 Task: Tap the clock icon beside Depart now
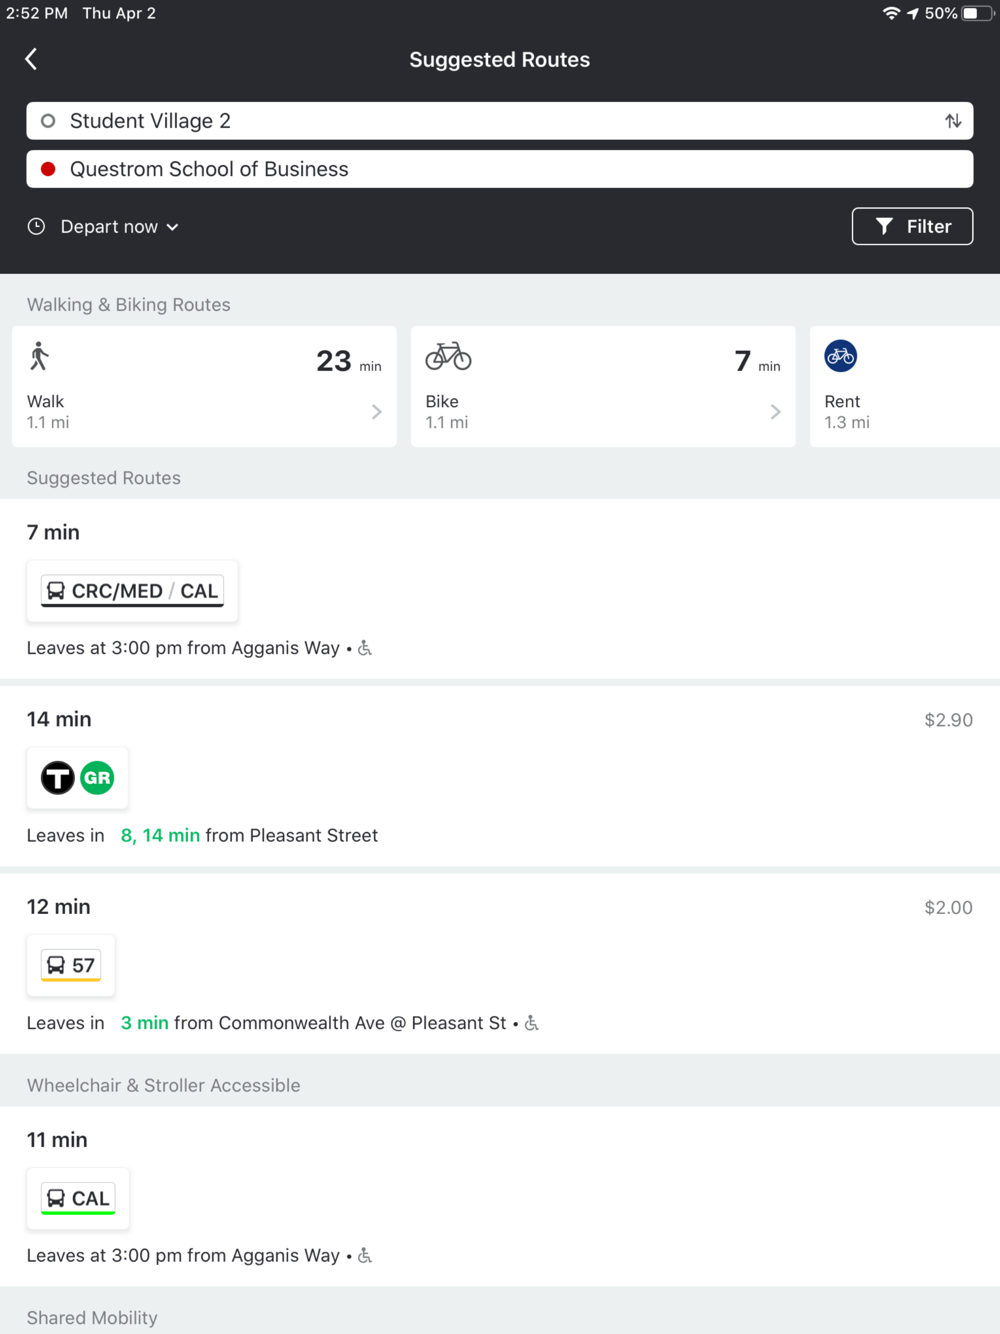tap(36, 227)
